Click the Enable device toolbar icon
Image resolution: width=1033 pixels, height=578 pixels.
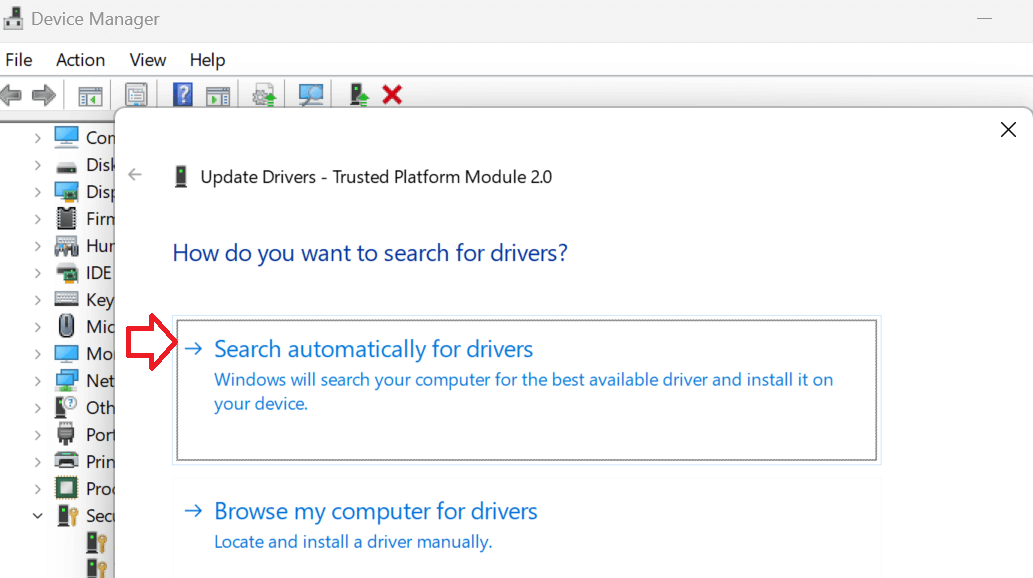click(x=359, y=95)
